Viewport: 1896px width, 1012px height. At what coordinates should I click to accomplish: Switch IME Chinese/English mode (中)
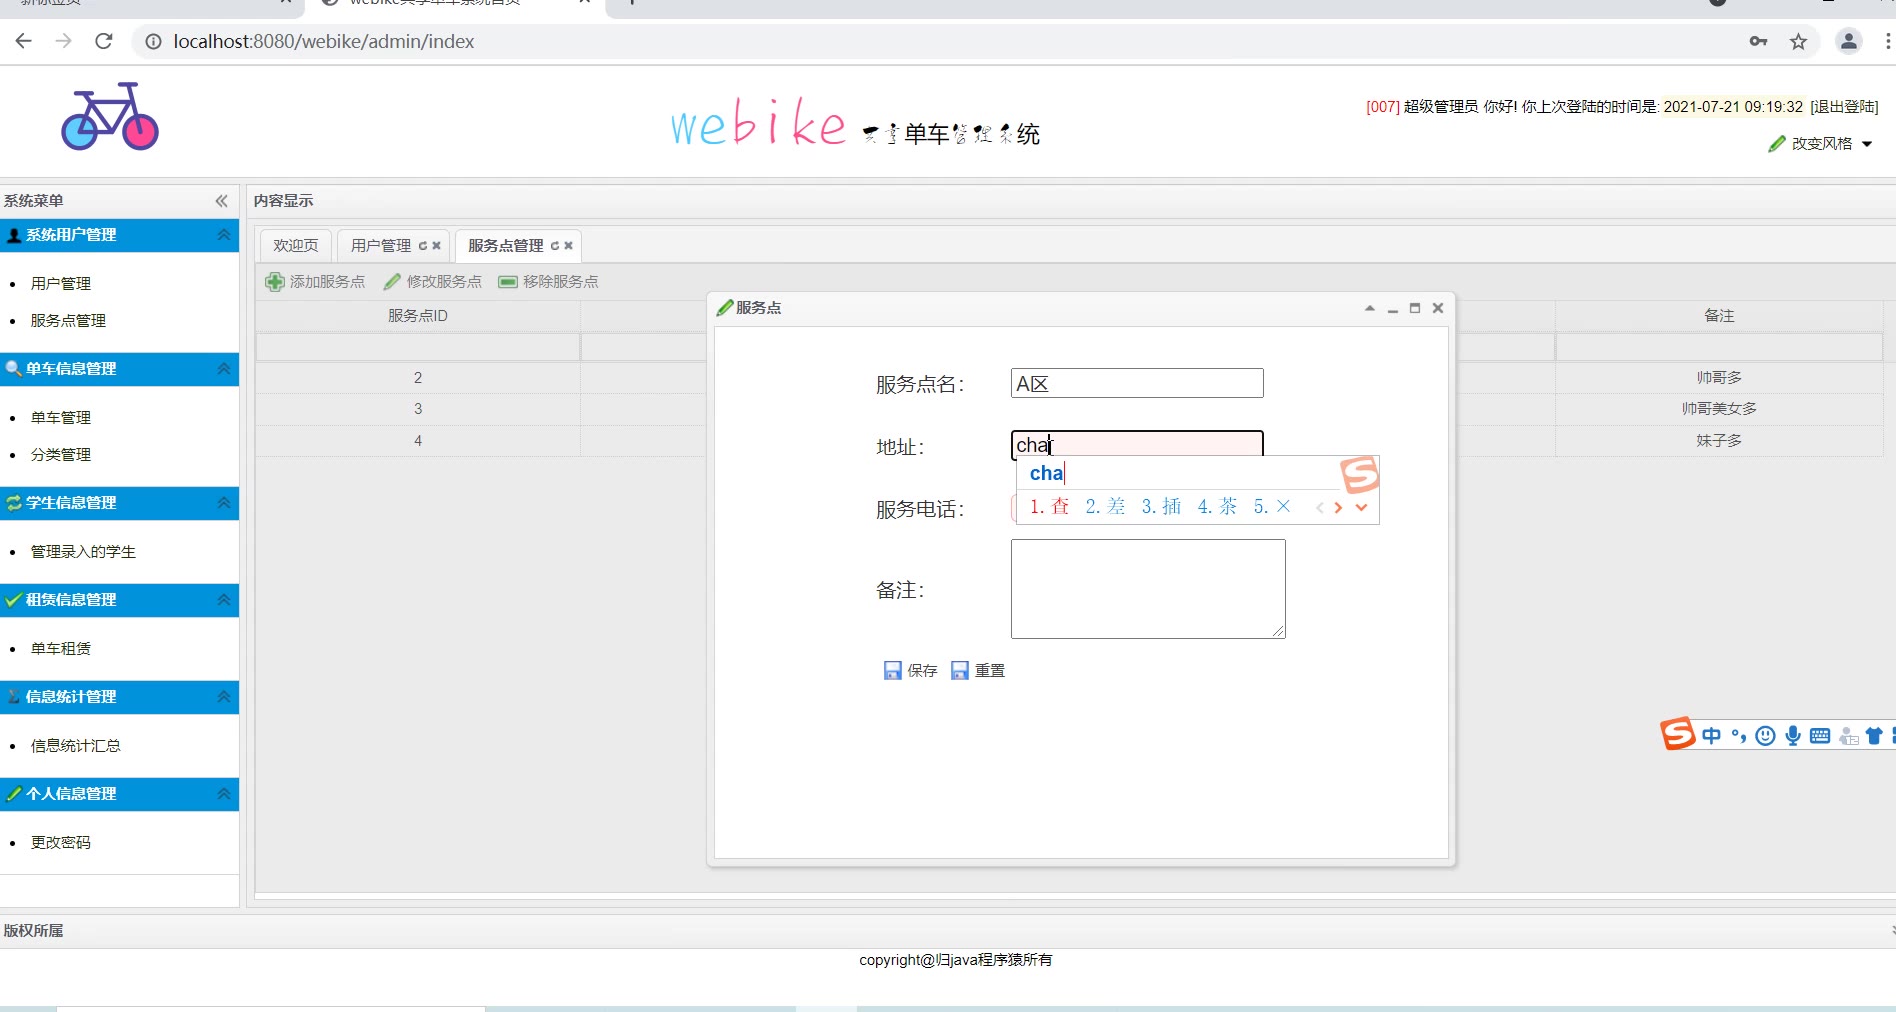click(1712, 736)
